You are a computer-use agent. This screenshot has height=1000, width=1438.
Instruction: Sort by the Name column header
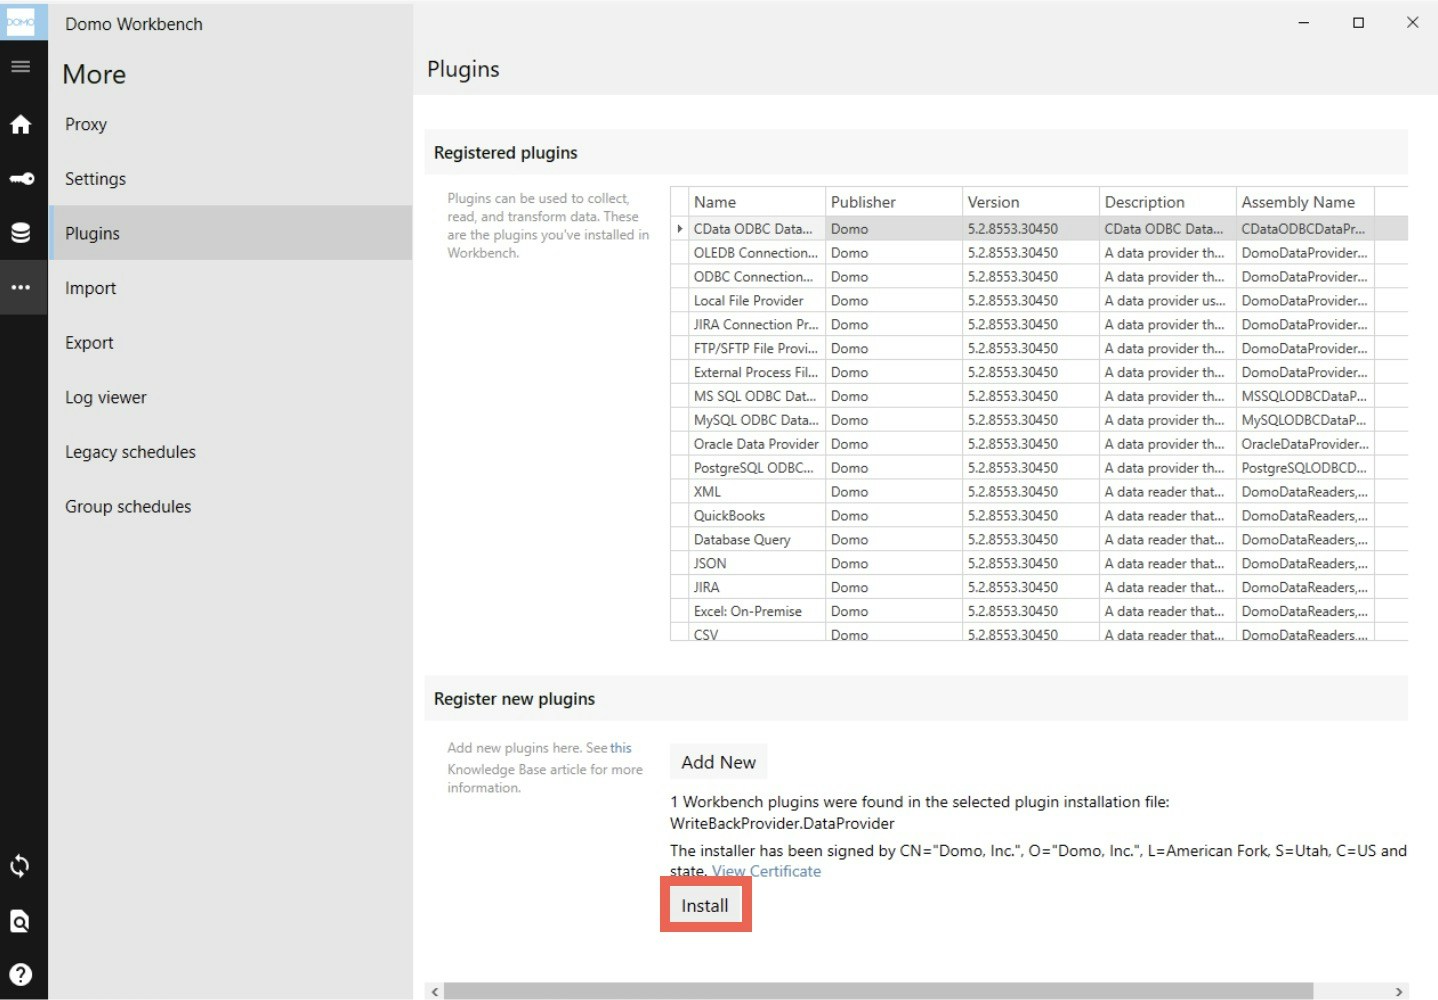coord(757,202)
